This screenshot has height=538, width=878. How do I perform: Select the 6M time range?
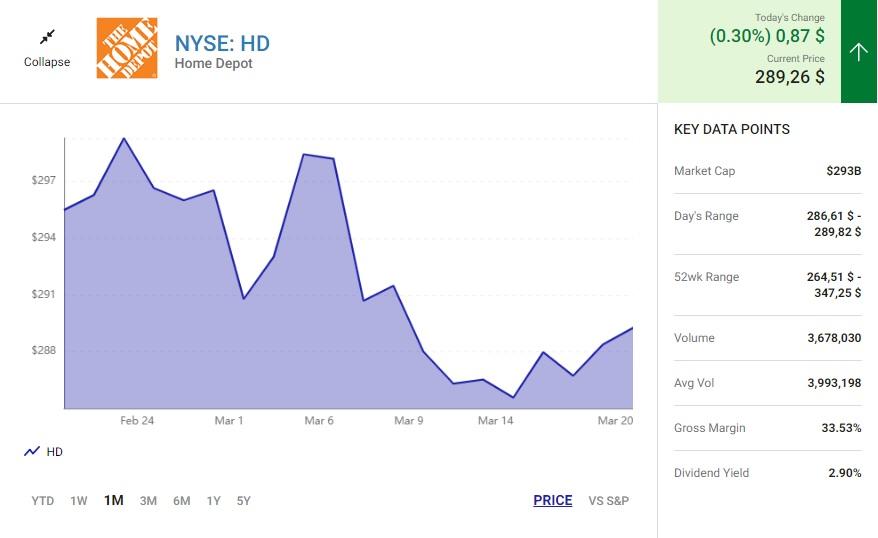(181, 500)
